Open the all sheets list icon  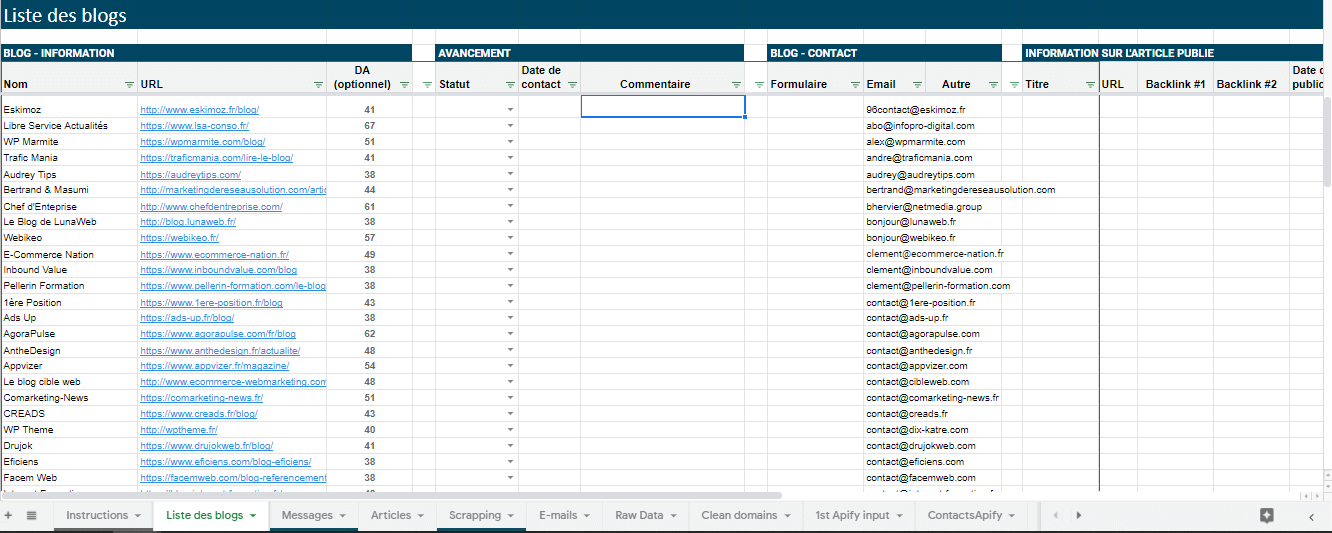point(31,515)
